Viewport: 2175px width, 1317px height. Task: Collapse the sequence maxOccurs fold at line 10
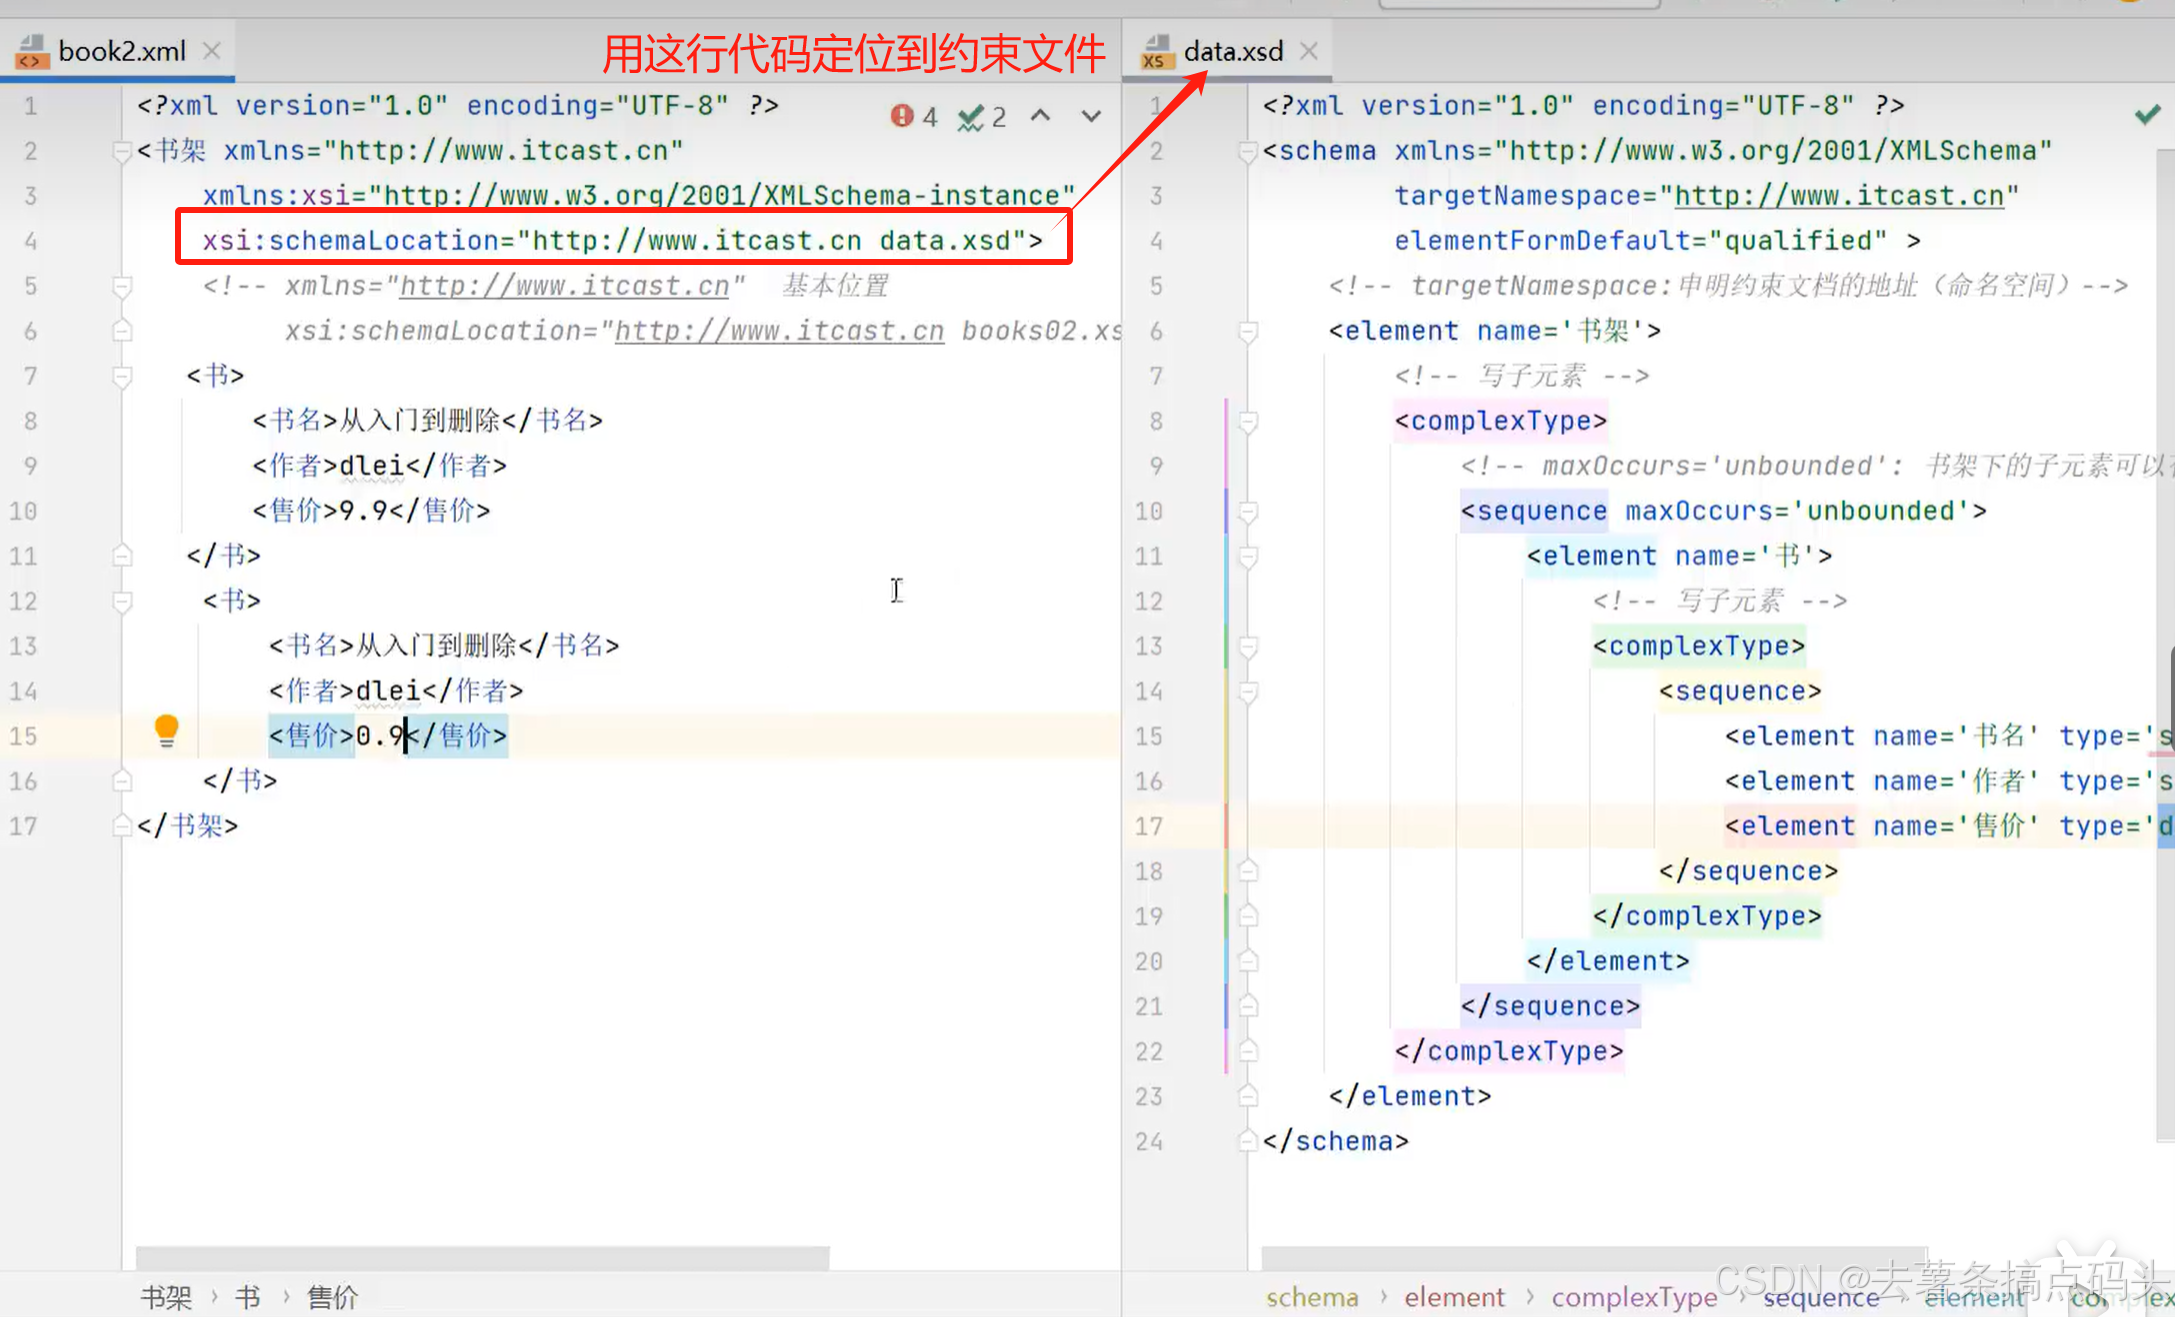pyautogui.click(x=1248, y=511)
